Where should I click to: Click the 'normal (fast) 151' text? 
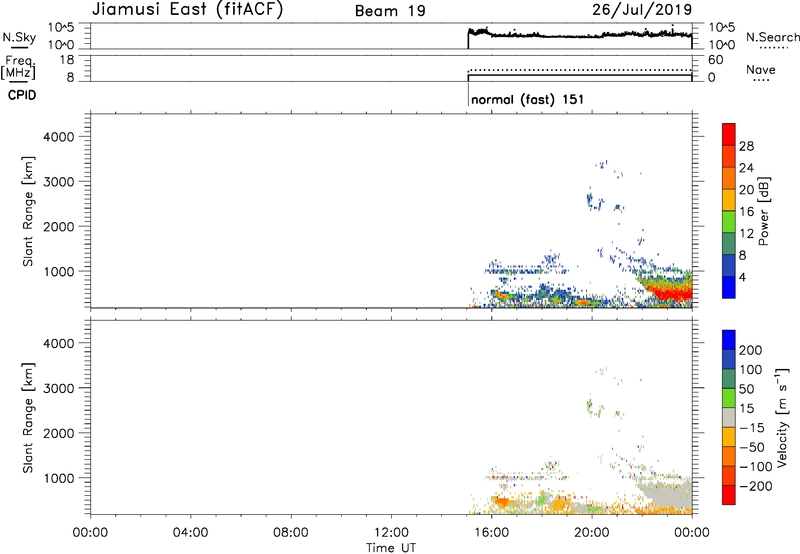[527, 99]
